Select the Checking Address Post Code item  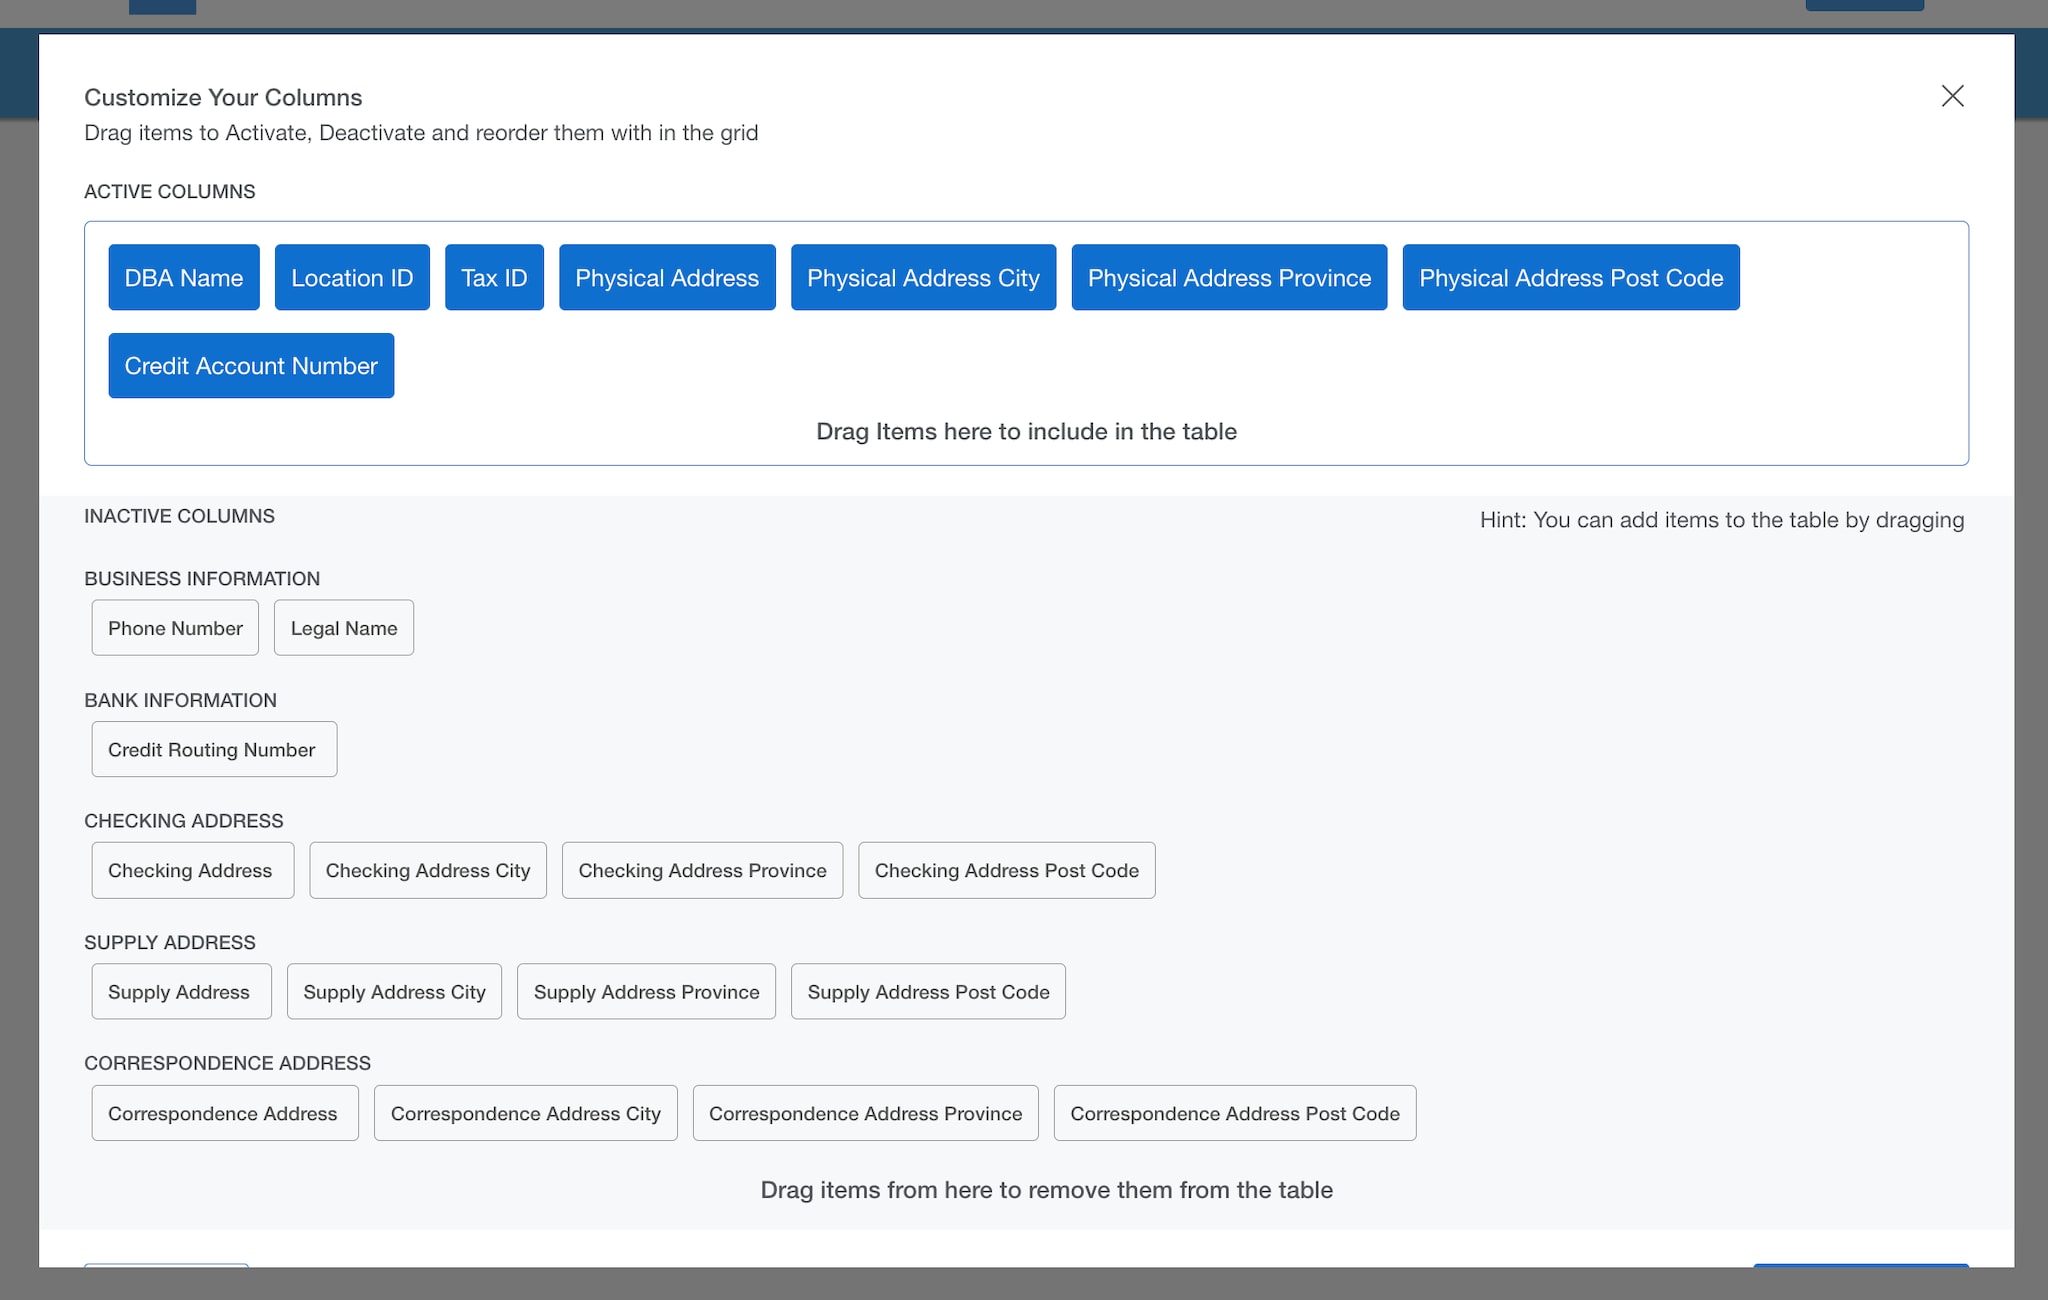[x=1007, y=870]
